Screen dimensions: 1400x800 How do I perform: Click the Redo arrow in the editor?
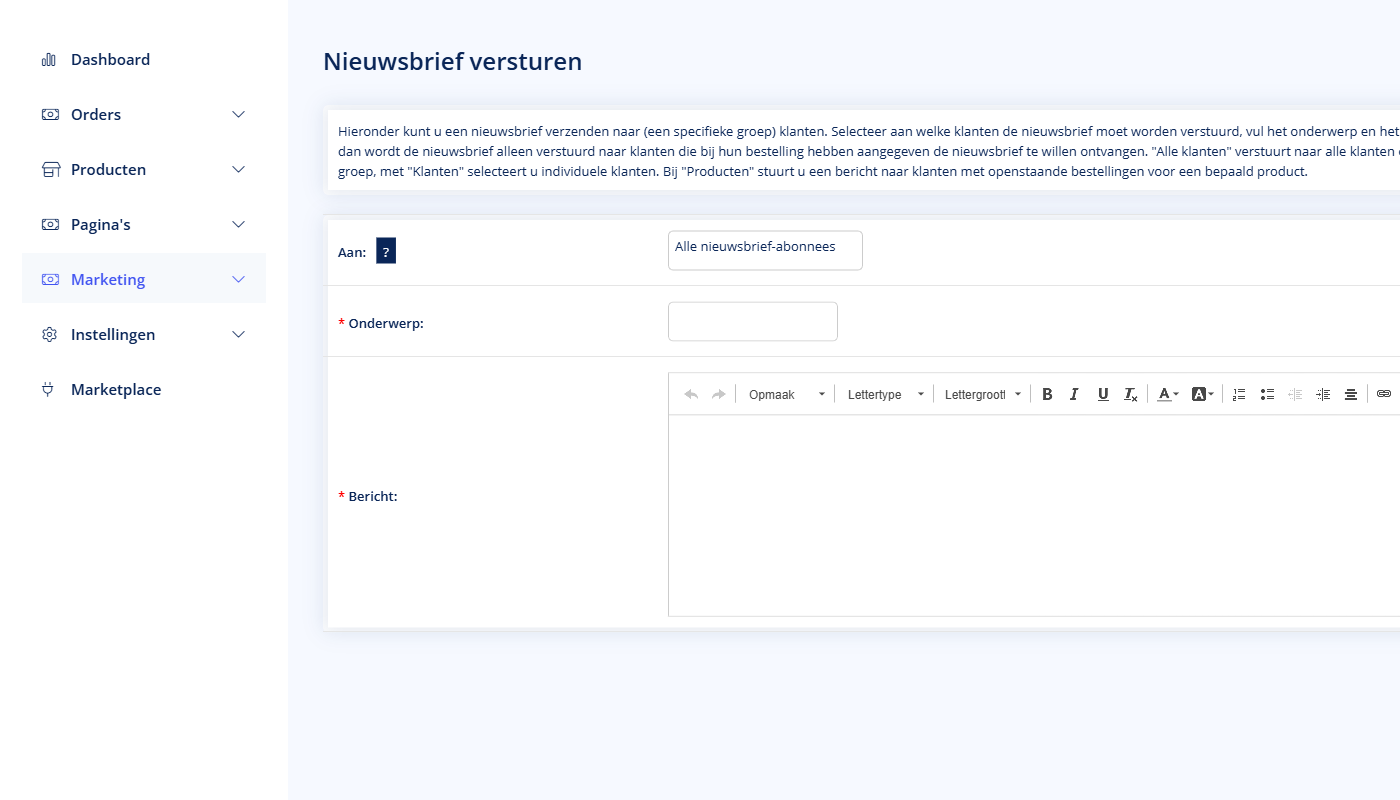pyautogui.click(x=718, y=394)
